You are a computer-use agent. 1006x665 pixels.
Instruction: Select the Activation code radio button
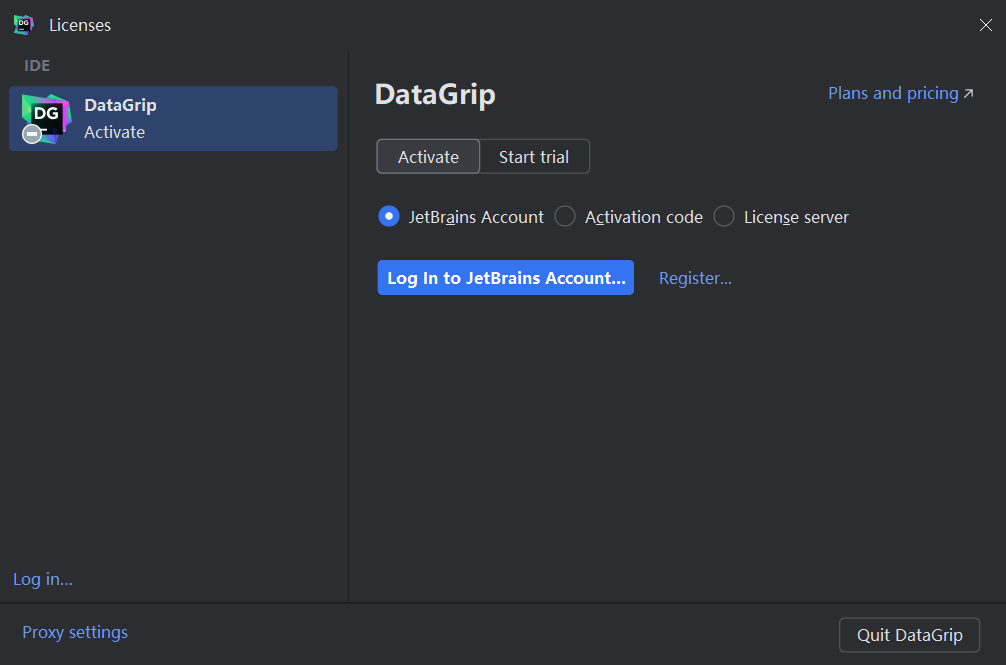pyautogui.click(x=565, y=217)
